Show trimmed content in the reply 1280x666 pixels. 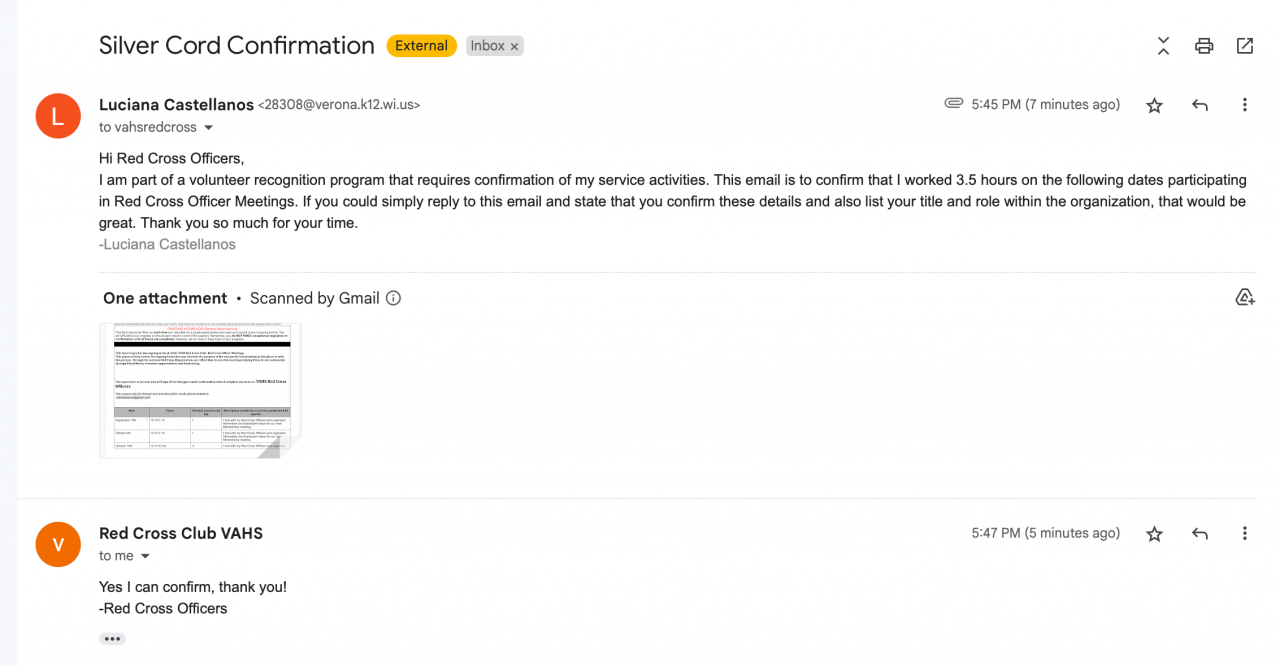[x=112, y=639]
